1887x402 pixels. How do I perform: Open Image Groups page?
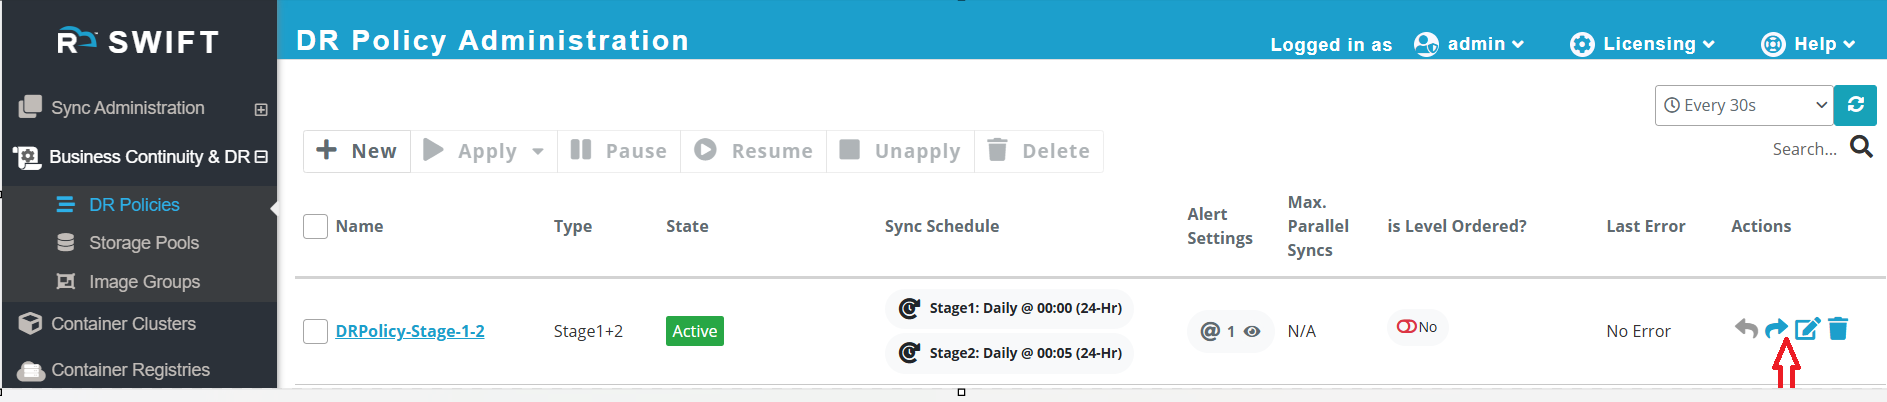(x=144, y=282)
